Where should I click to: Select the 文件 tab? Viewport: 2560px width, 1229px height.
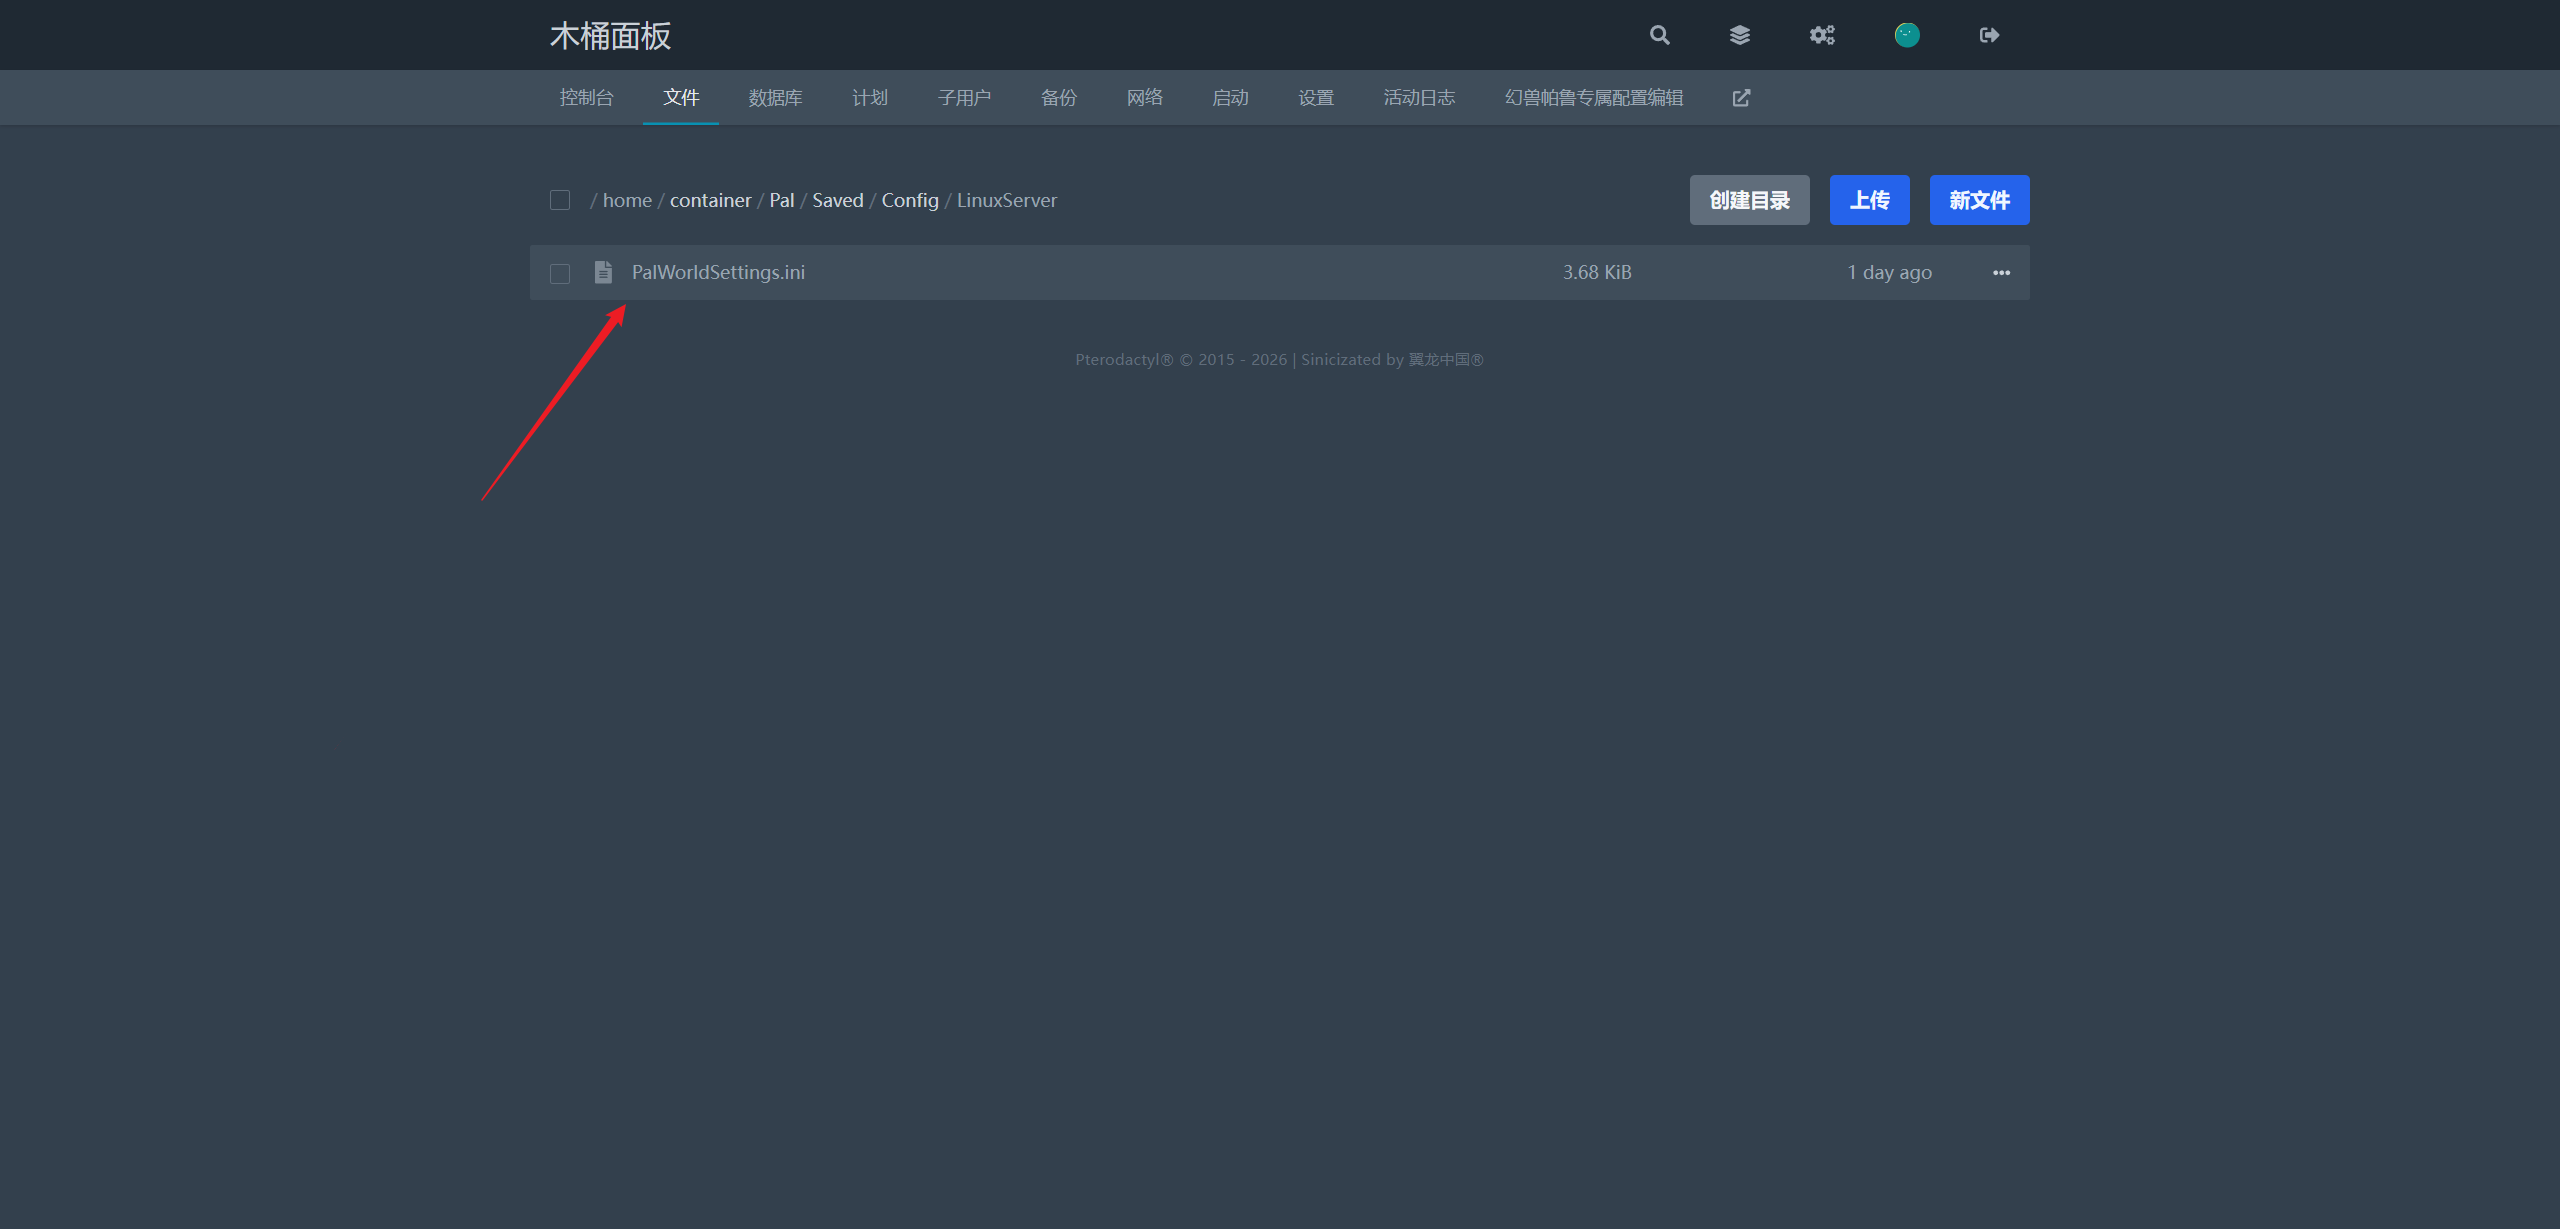coord(681,98)
